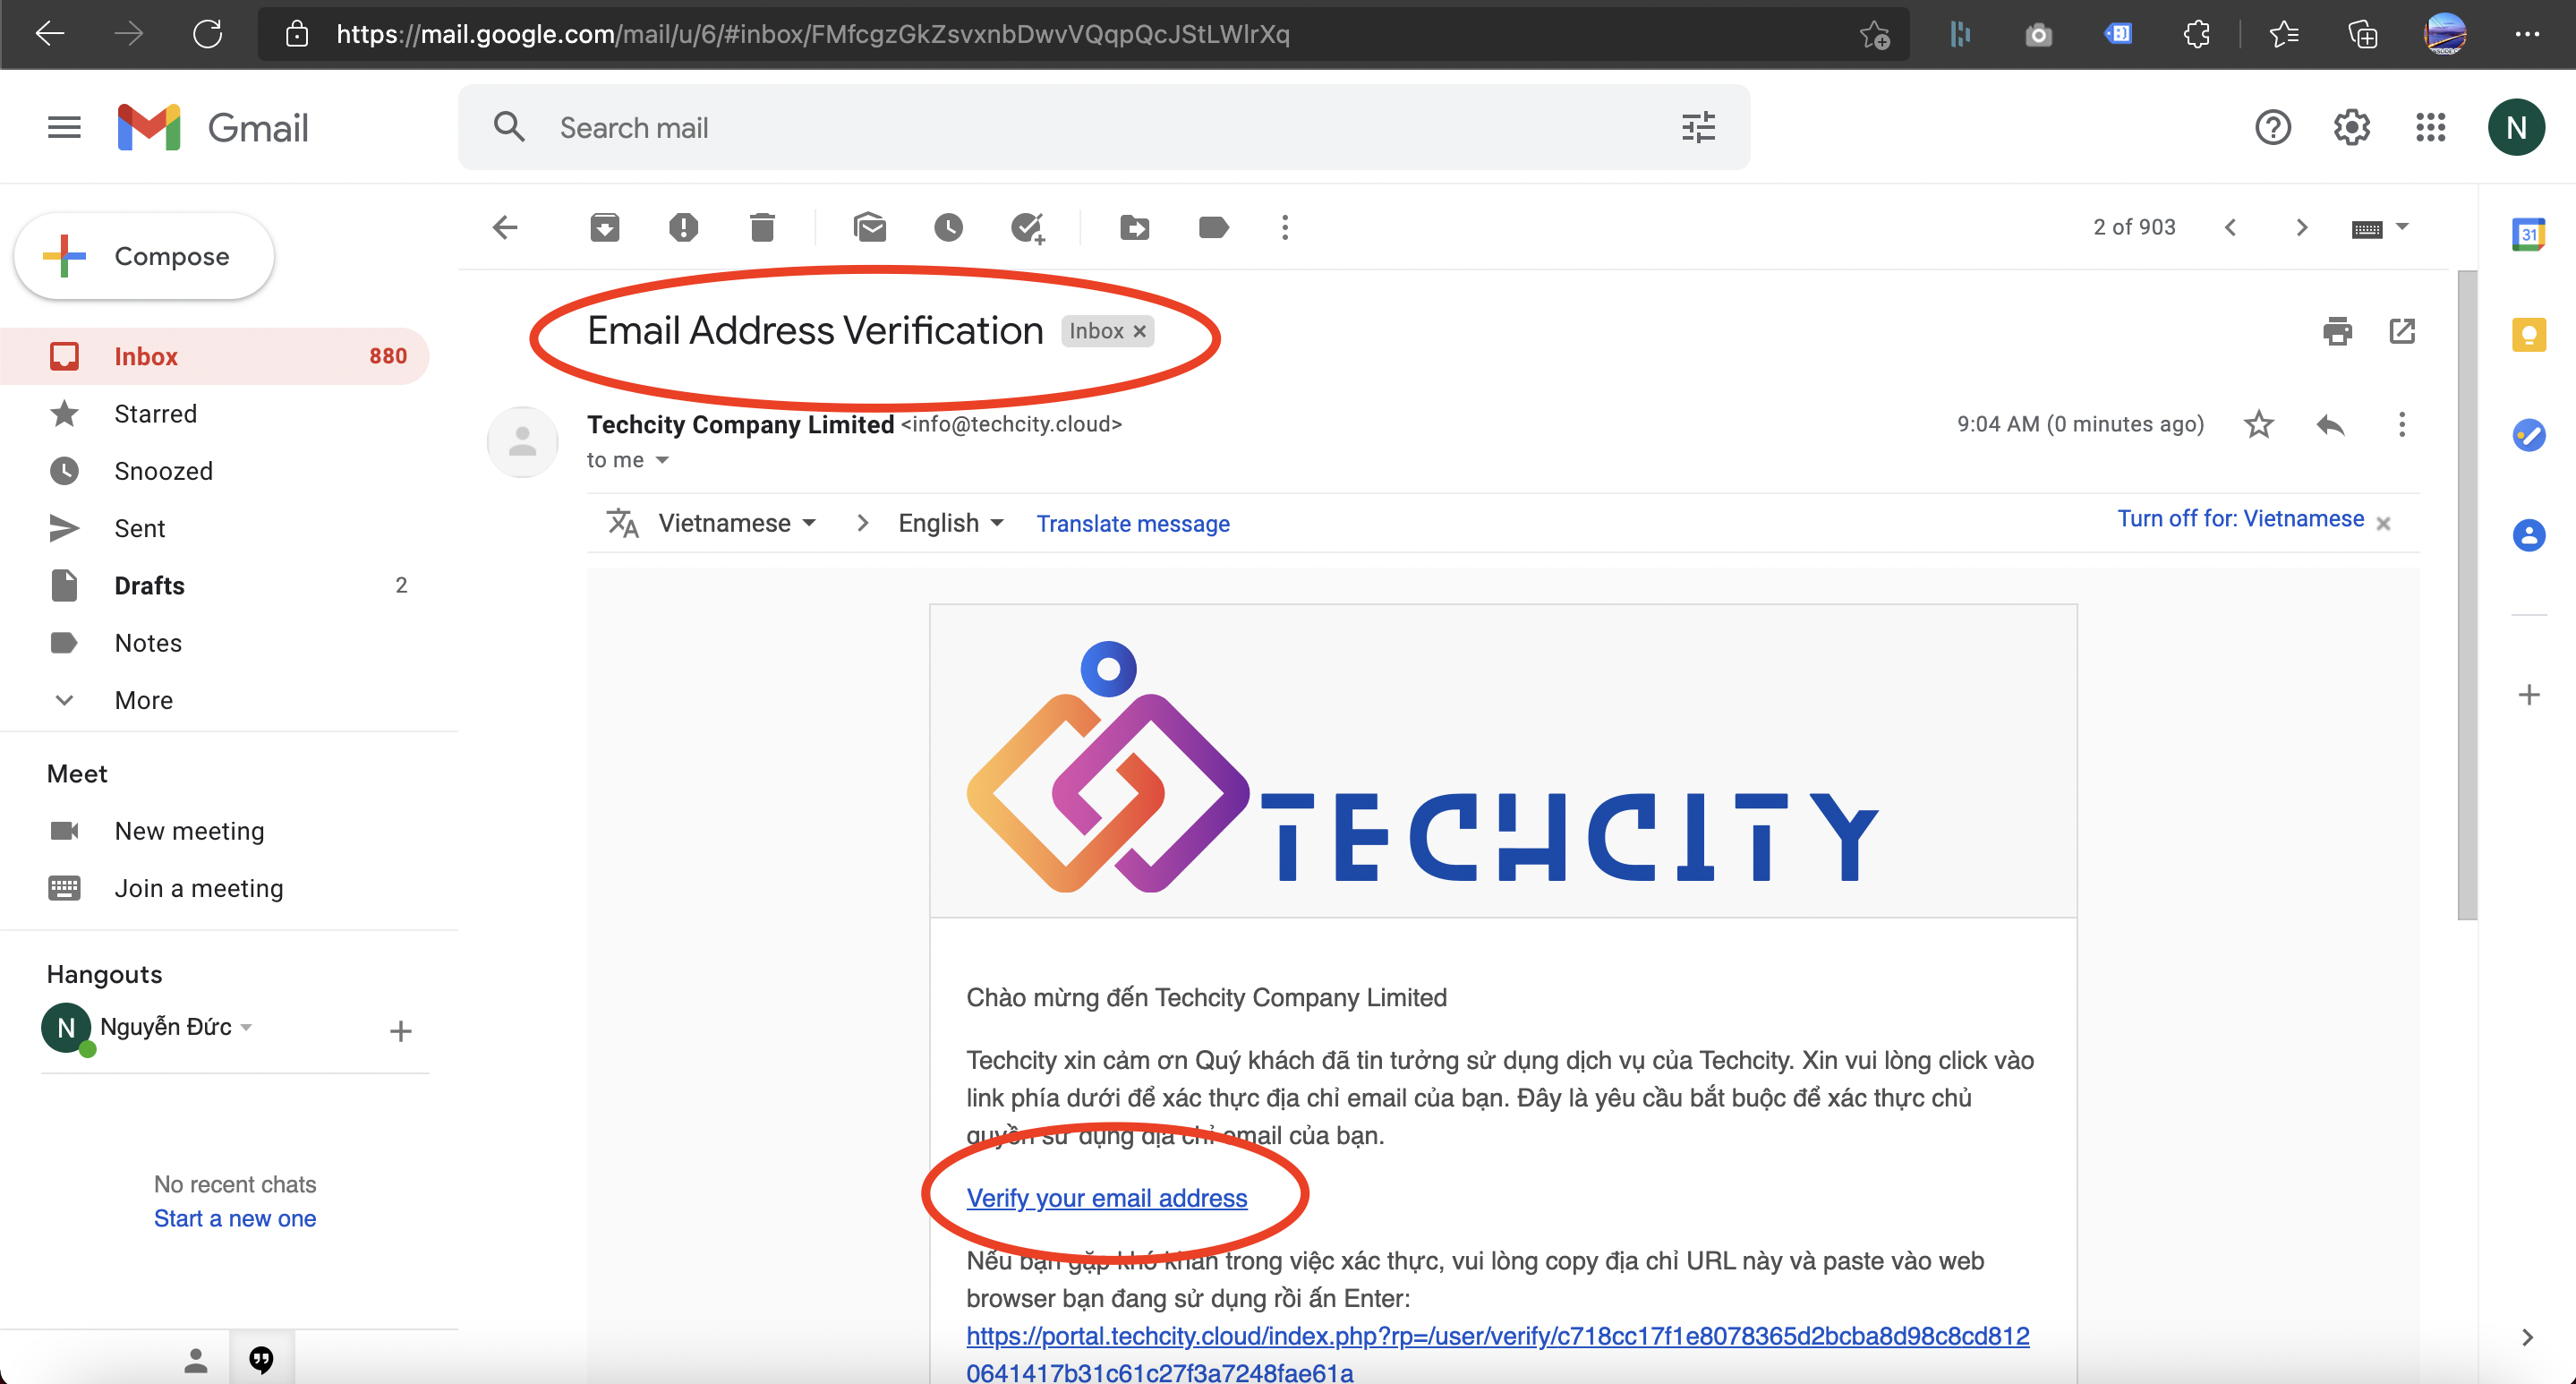Open the Starred folder
Screen dimensions: 2576x1384
click(x=214, y=413)
